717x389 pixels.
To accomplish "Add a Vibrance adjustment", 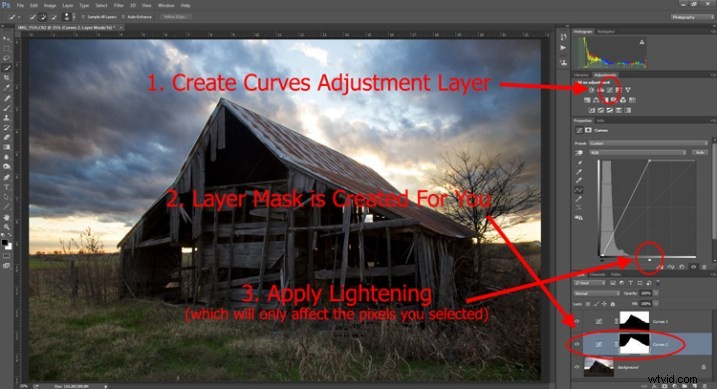I will (x=628, y=90).
